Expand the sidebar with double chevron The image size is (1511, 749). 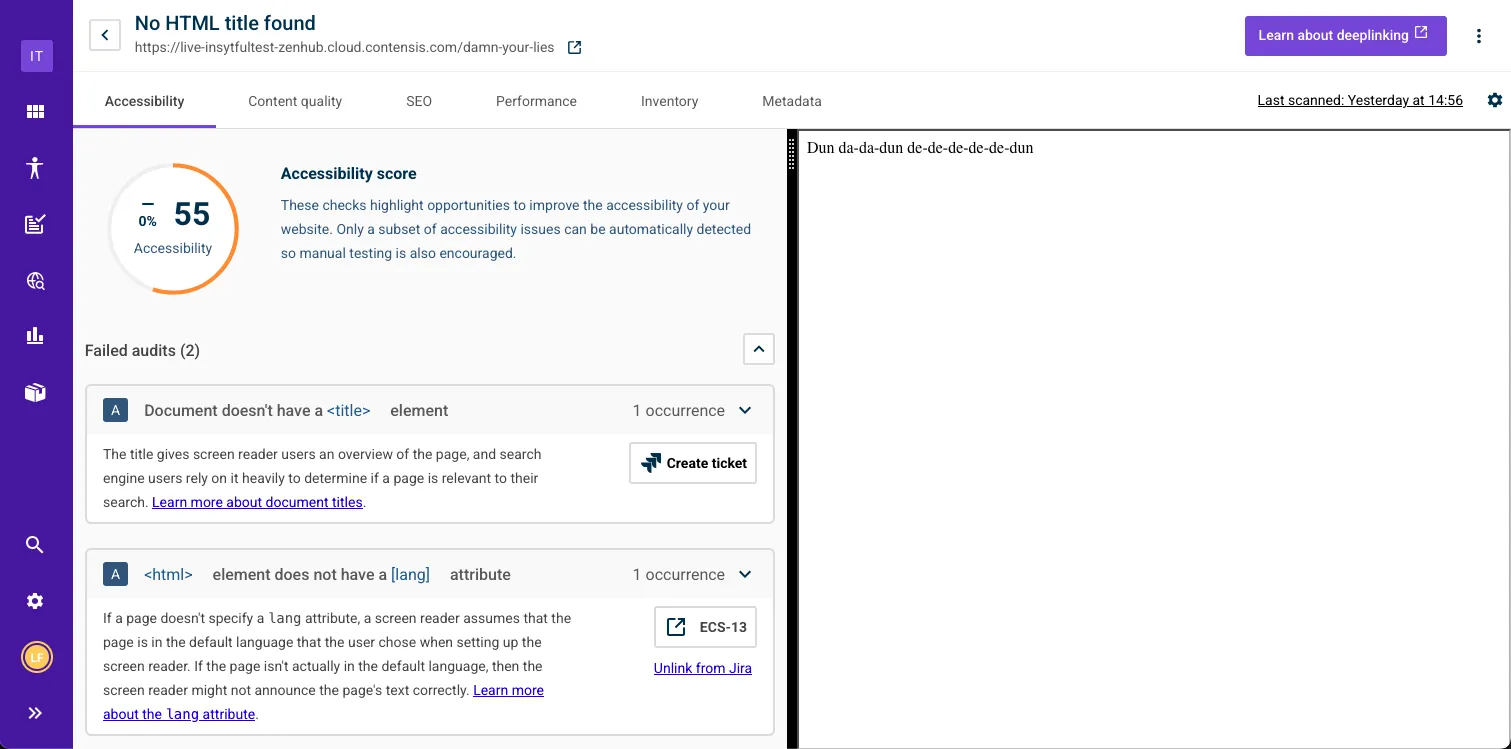click(35, 713)
